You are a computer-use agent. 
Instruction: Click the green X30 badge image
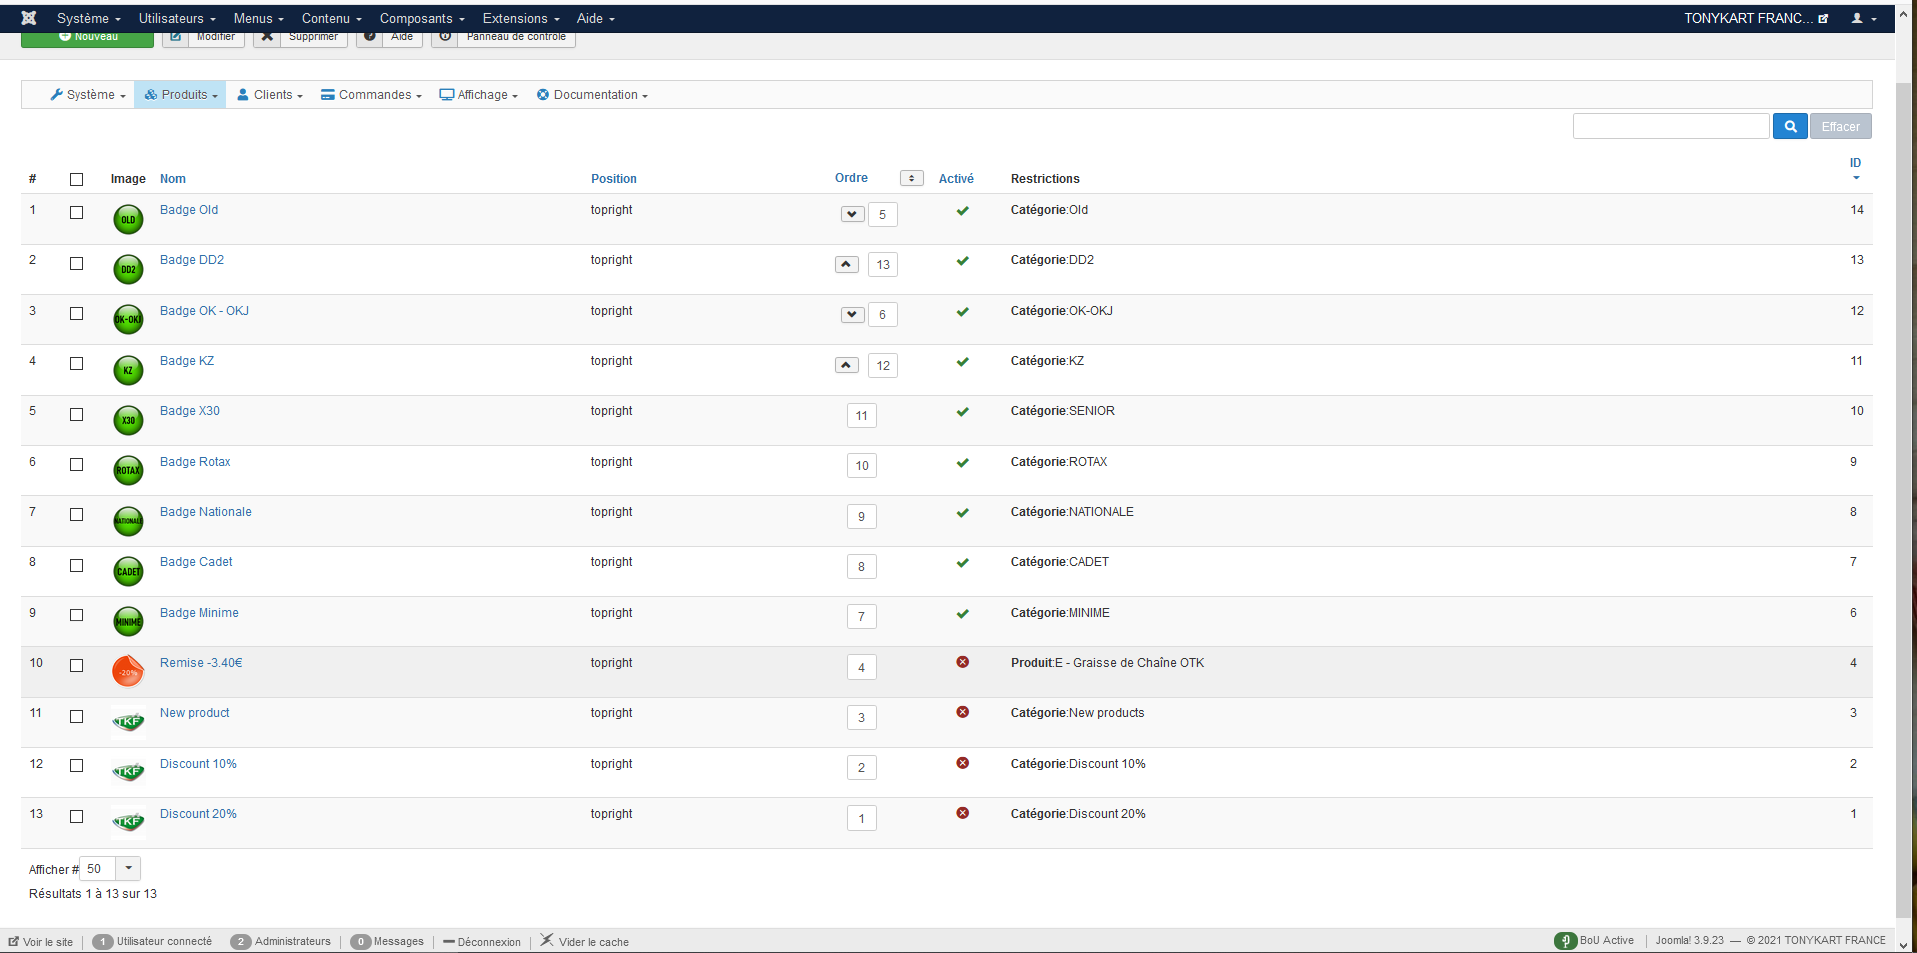tap(128, 420)
